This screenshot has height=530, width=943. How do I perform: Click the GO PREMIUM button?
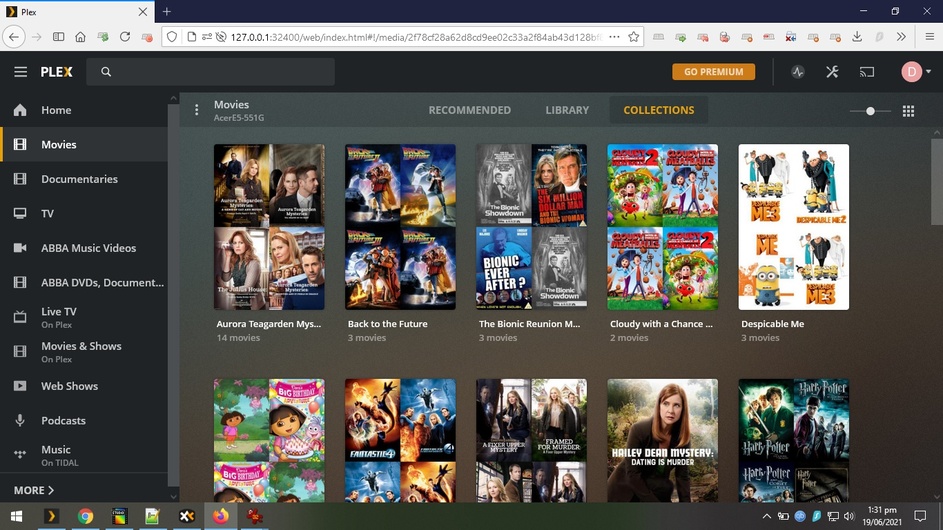tap(713, 72)
